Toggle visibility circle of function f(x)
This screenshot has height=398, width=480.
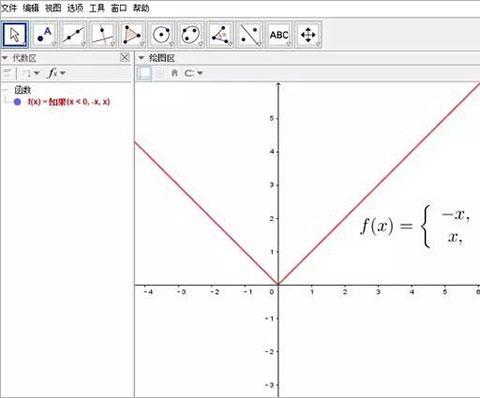pos(17,102)
